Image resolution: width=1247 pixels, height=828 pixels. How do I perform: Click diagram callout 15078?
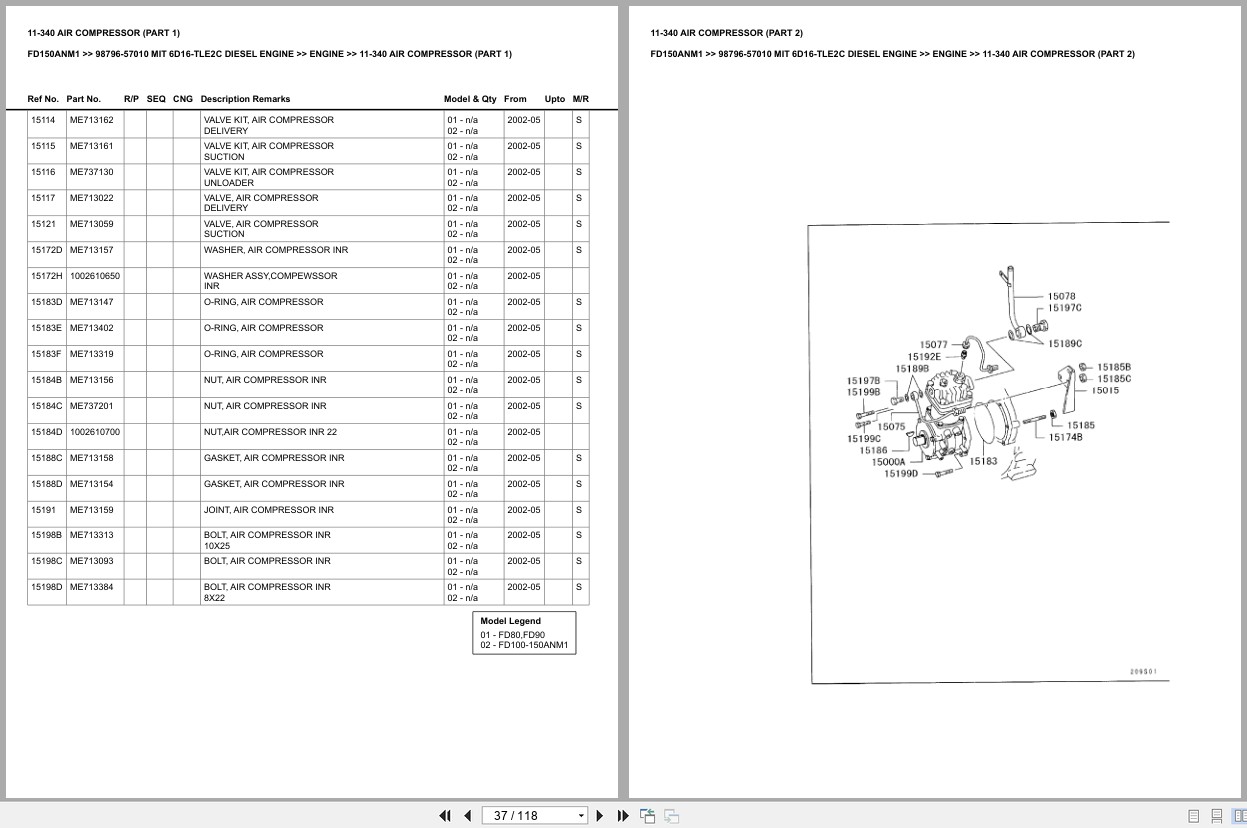(x=1062, y=296)
